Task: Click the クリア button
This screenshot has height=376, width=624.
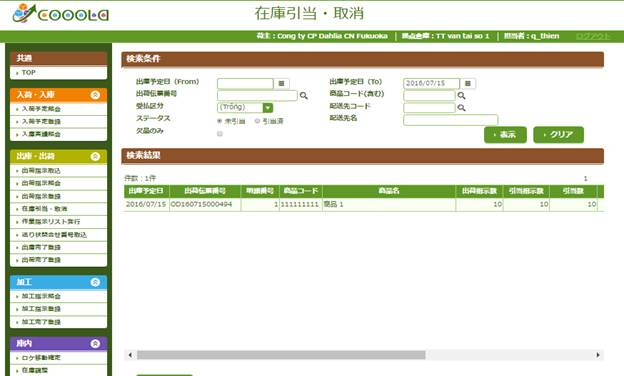Action: coord(558,134)
